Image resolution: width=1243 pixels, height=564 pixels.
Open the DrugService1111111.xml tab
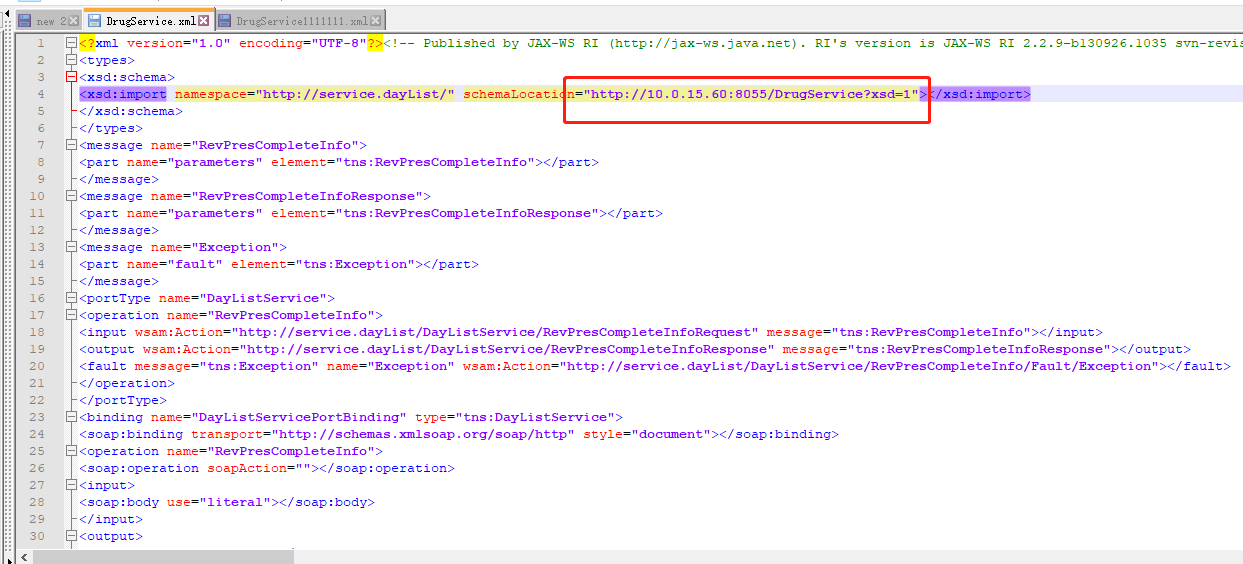pyautogui.click(x=302, y=20)
